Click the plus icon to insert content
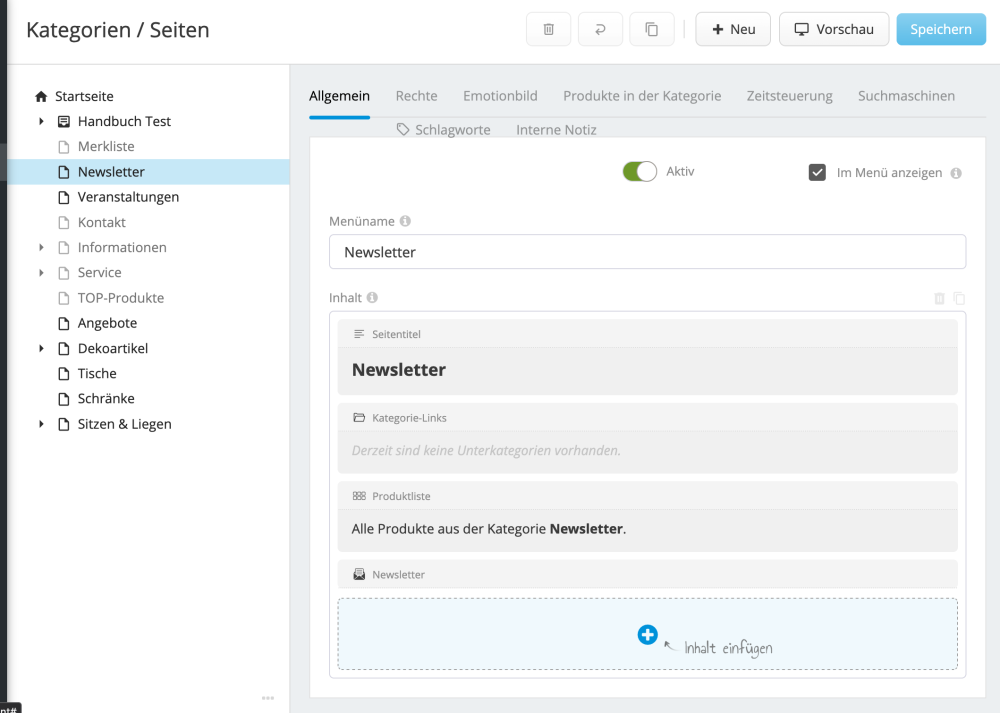 tap(647, 634)
